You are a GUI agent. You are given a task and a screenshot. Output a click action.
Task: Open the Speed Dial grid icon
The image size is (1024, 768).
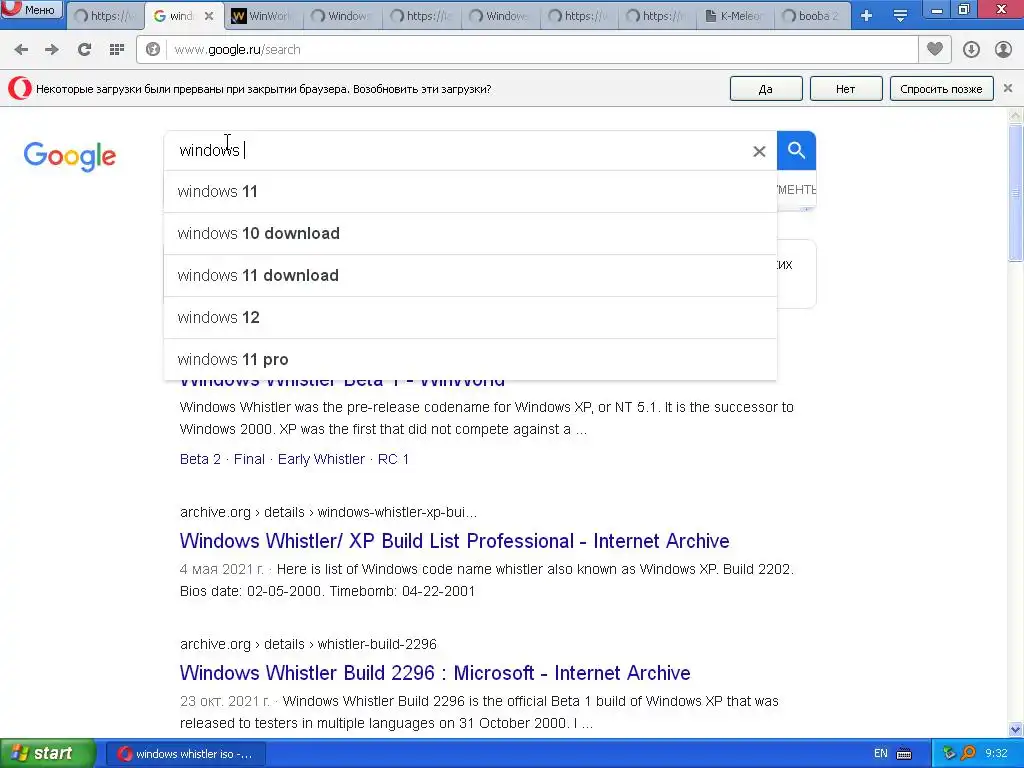pos(117,50)
